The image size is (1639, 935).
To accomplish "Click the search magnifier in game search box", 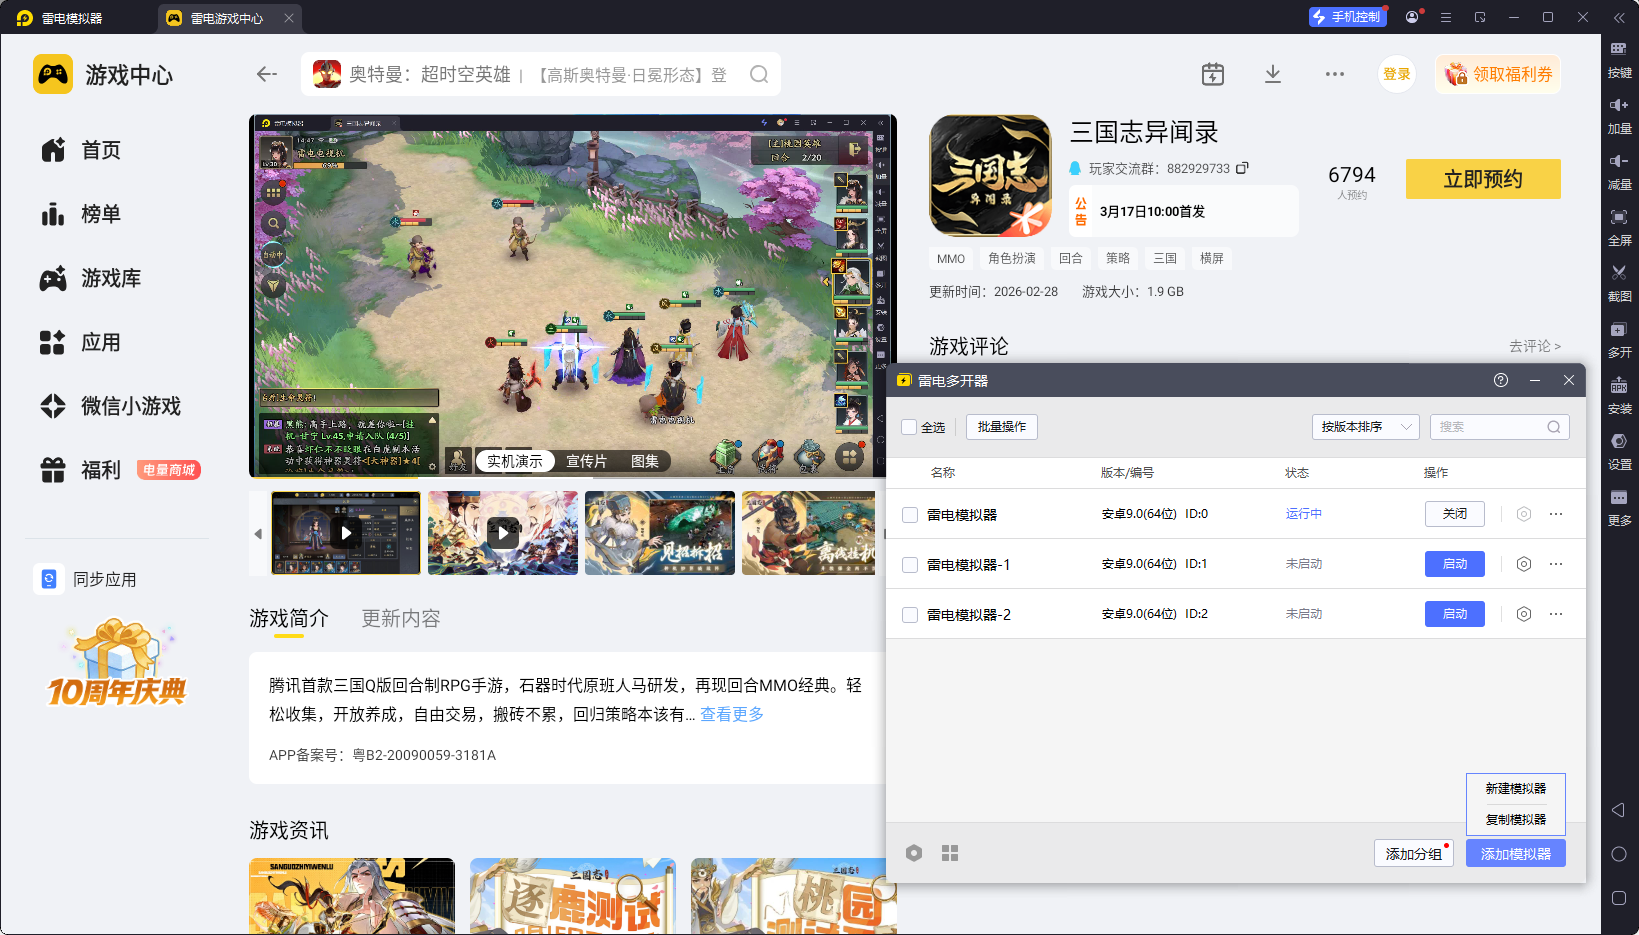I will click(x=759, y=74).
